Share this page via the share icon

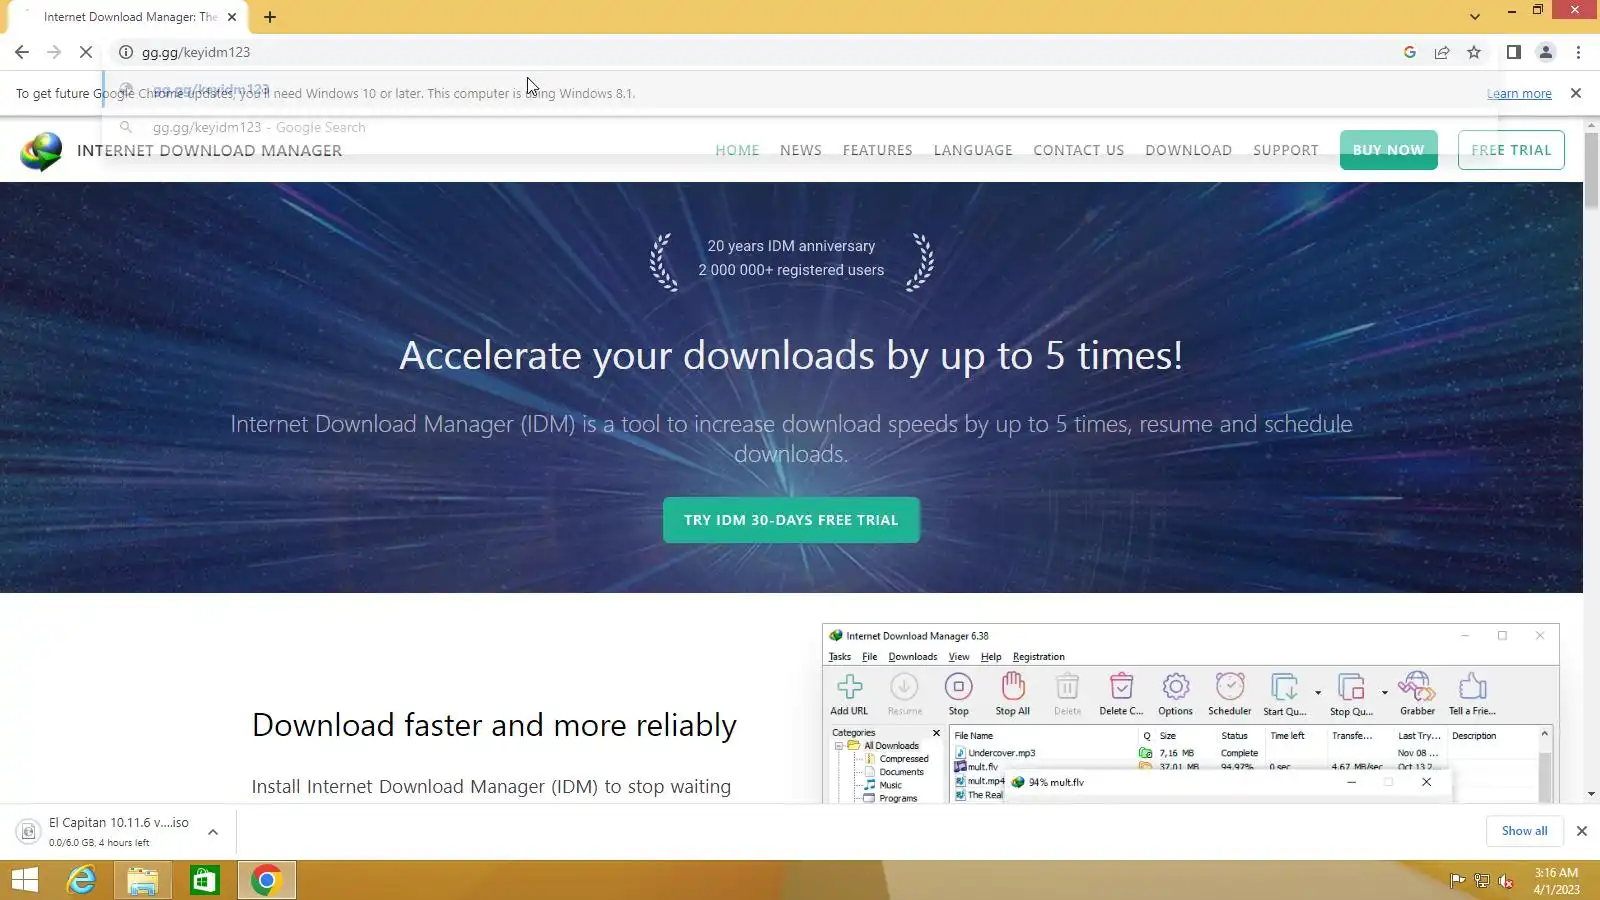click(x=1442, y=52)
